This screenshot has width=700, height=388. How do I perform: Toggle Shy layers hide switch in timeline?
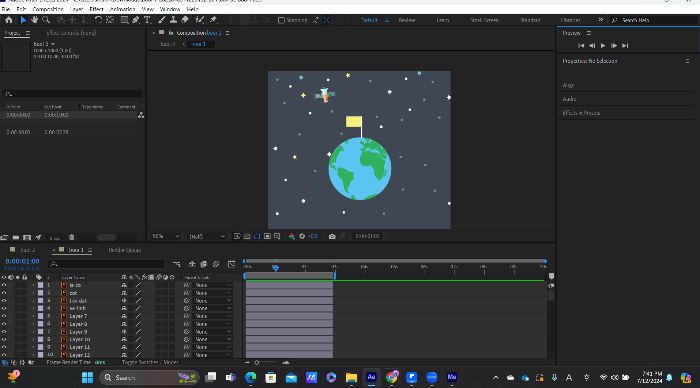pos(192,264)
